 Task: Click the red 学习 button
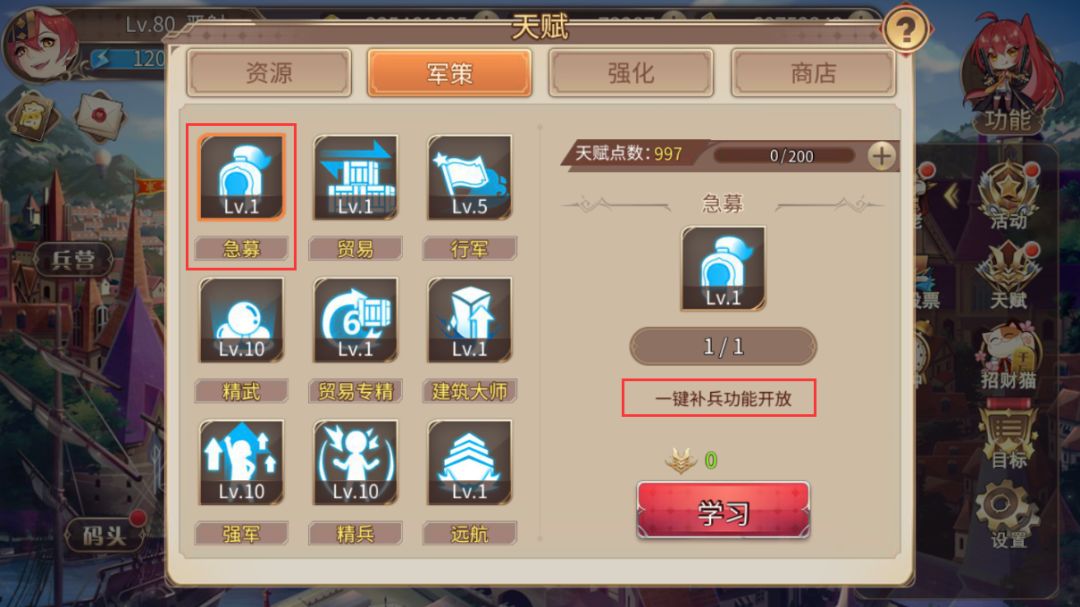pyautogui.click(x=723, y=511)
